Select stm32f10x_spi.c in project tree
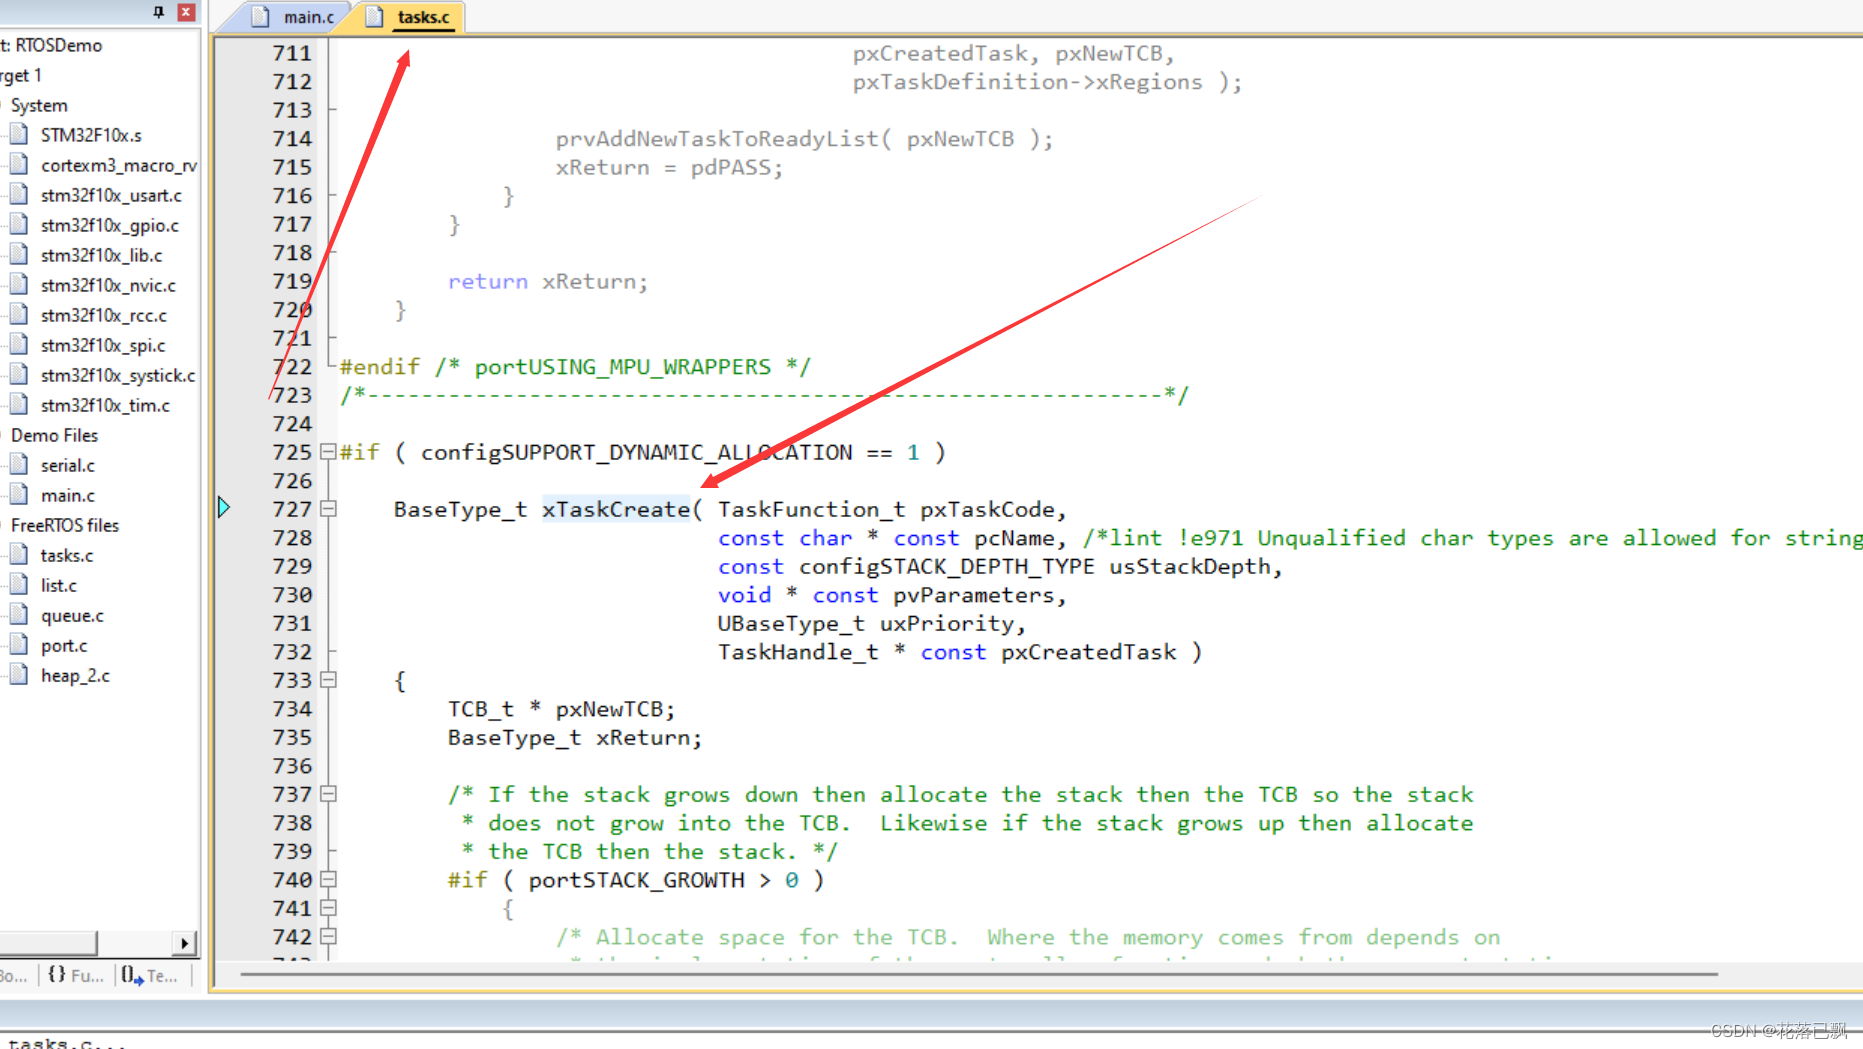Viewport: 1863px width, 1049px height. click(x=103, y=345)
